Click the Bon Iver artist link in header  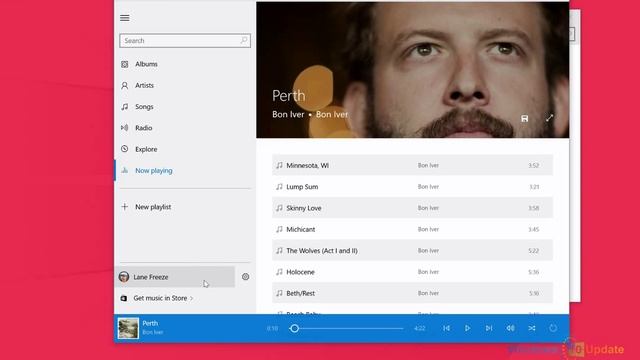click(288, 115)
